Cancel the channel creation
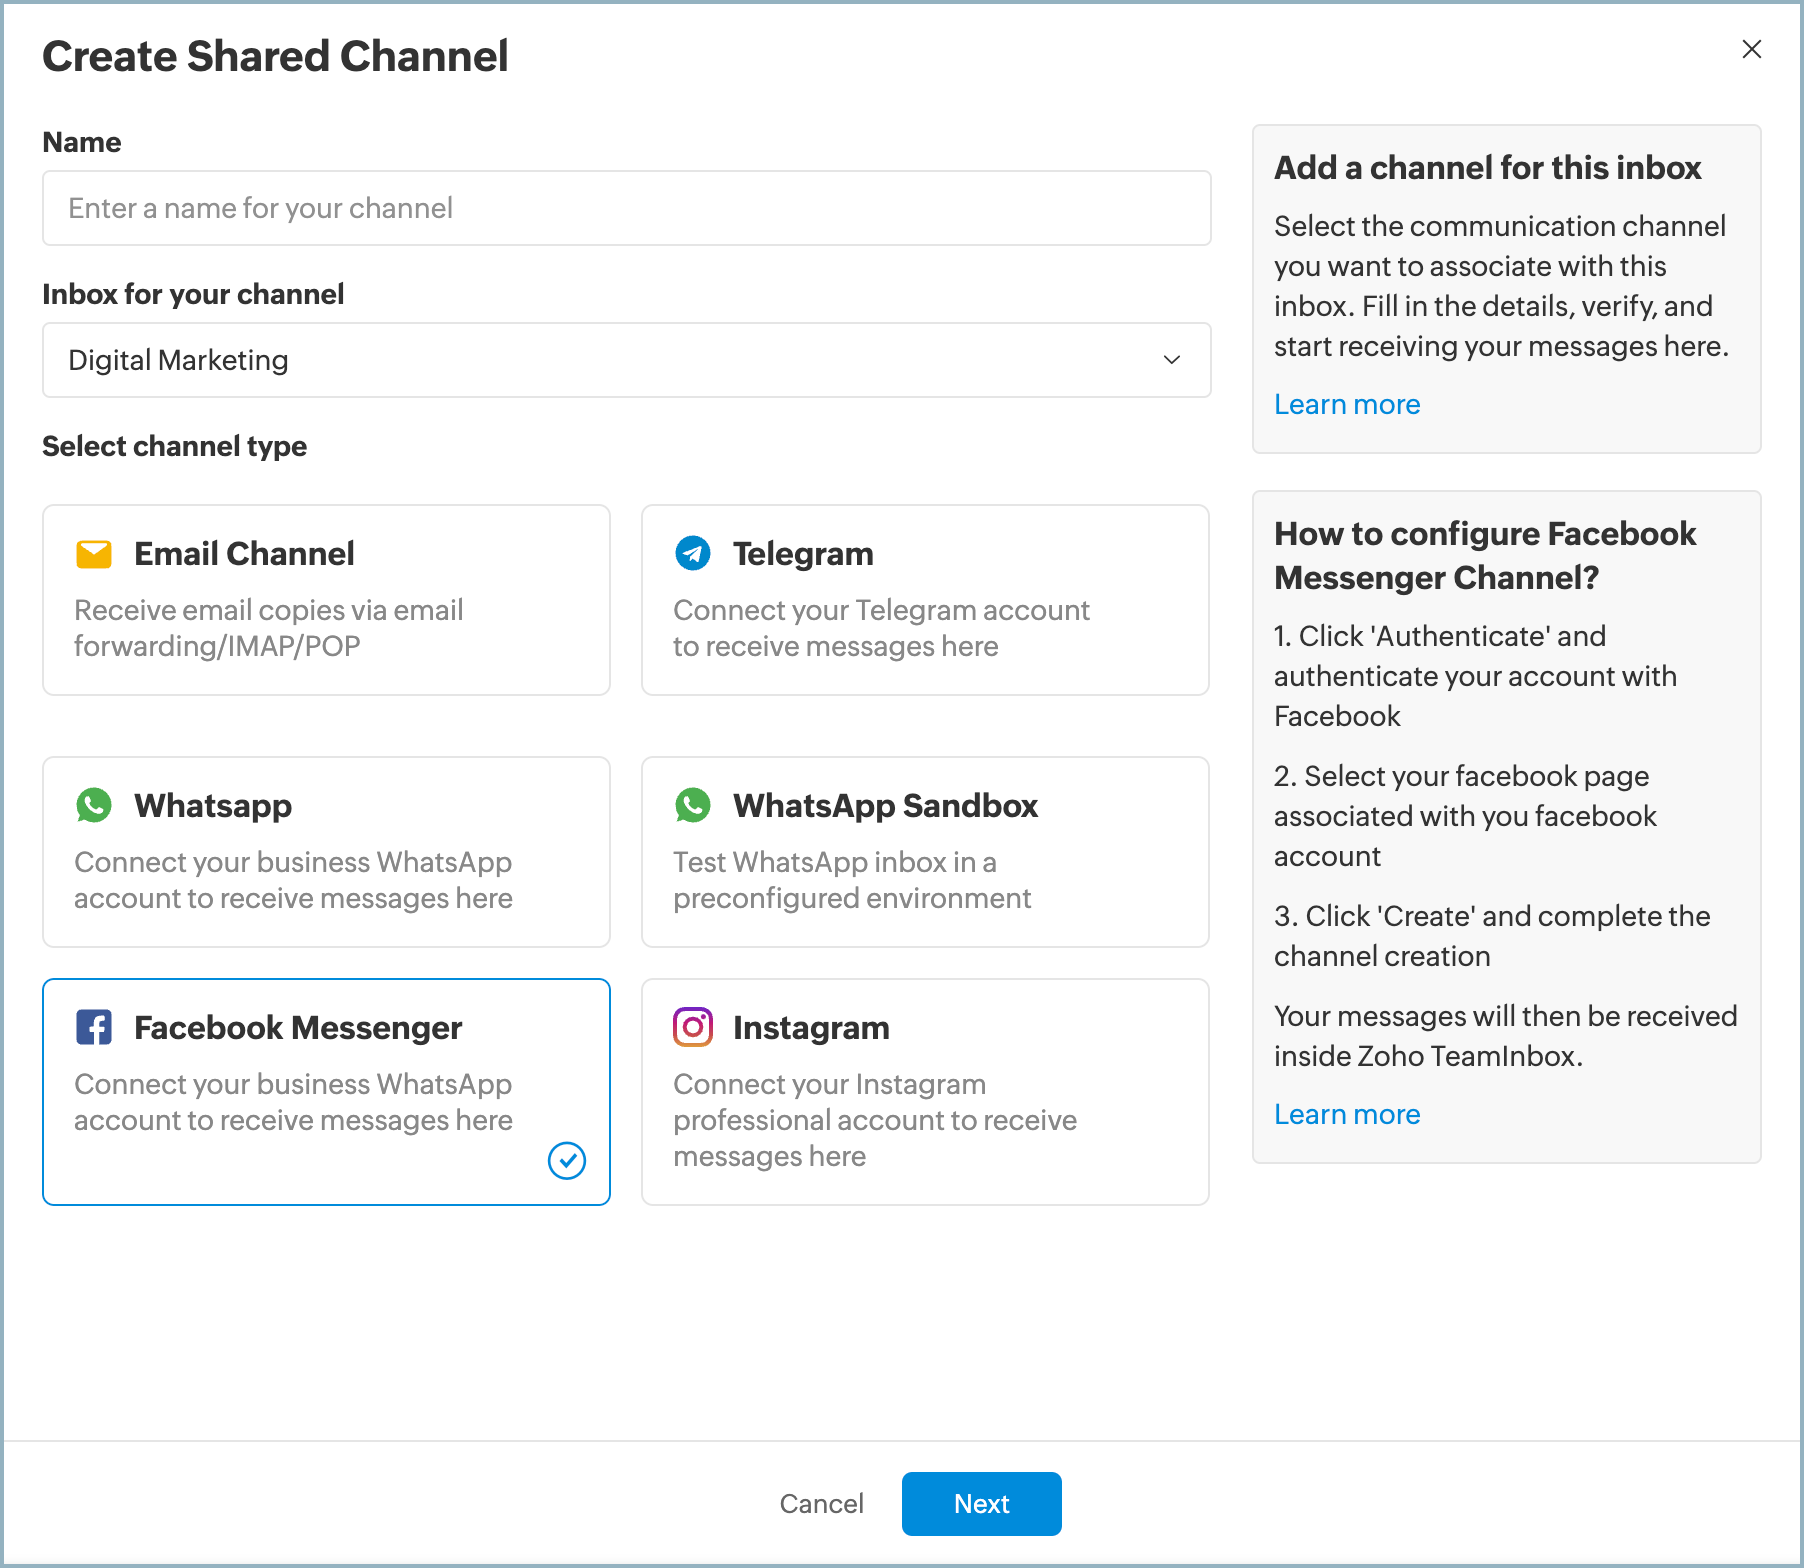Screen dimensions: 1804x1568 click(822, 1504)
